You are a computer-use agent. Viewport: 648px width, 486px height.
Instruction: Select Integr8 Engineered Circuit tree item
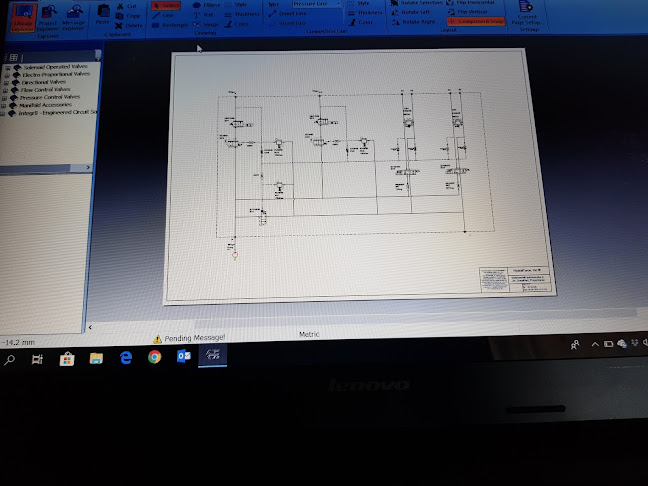(57, 112)
